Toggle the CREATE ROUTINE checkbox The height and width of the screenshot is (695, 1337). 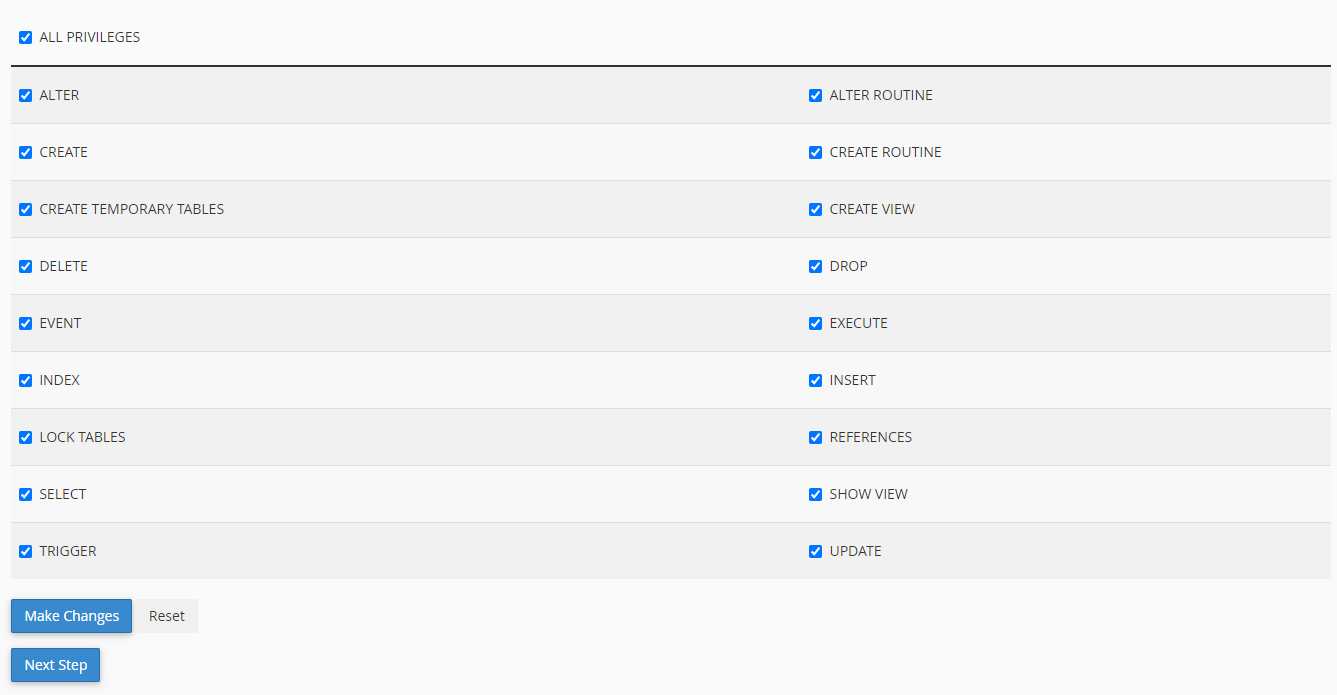pos(815,153)
